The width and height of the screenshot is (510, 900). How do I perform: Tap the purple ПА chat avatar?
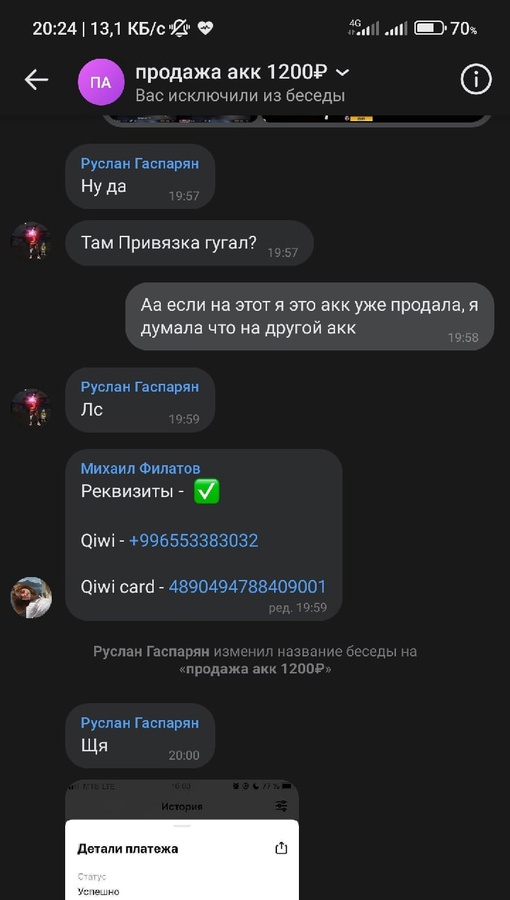tap(101, 82)
